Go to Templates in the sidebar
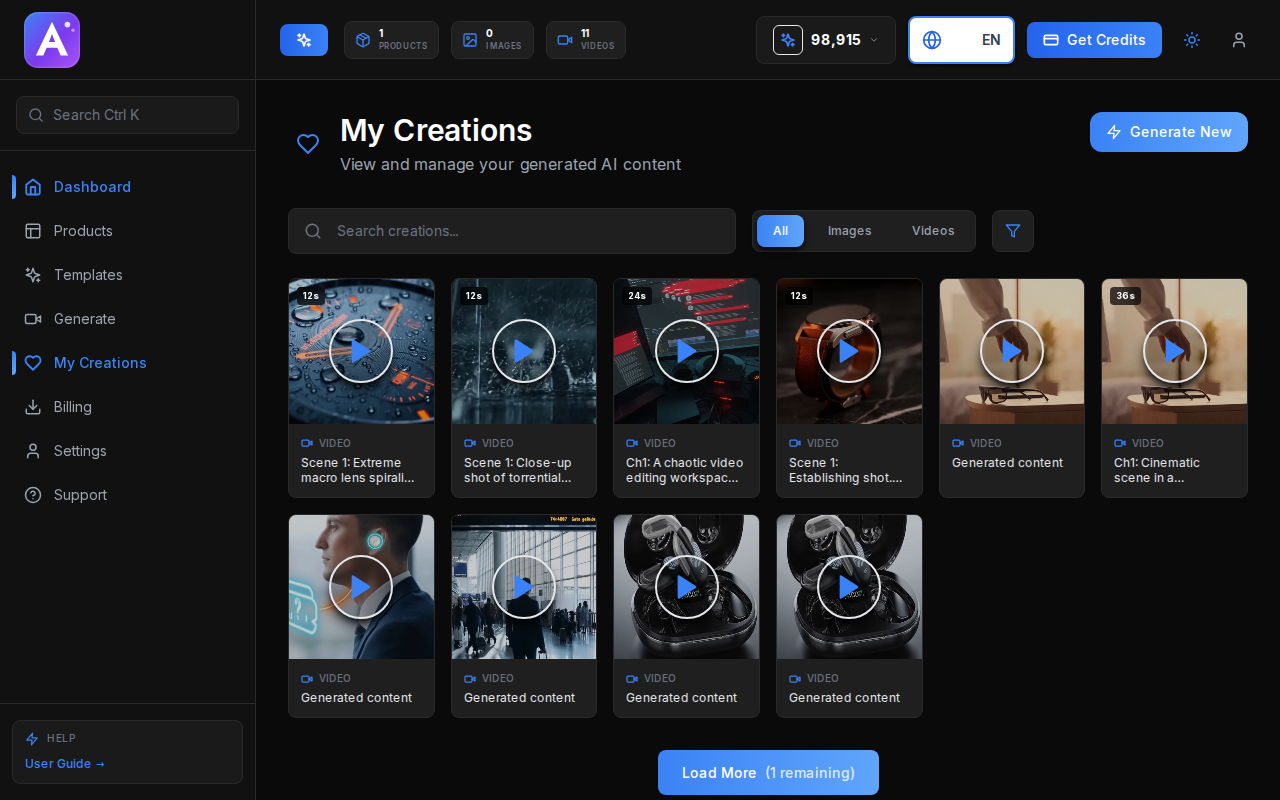The height and width of the screenshot is (800, 1280). (x=88, y=275)
